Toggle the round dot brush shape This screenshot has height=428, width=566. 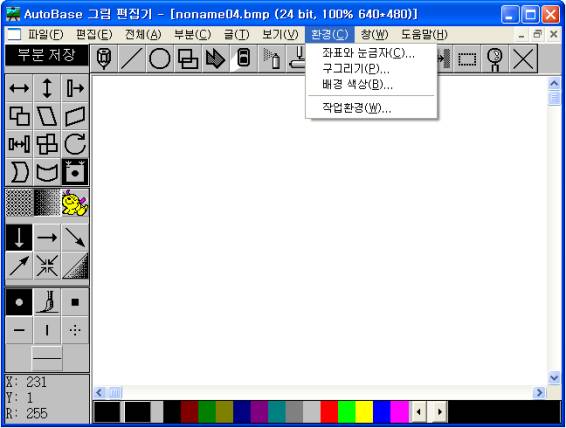19,302
